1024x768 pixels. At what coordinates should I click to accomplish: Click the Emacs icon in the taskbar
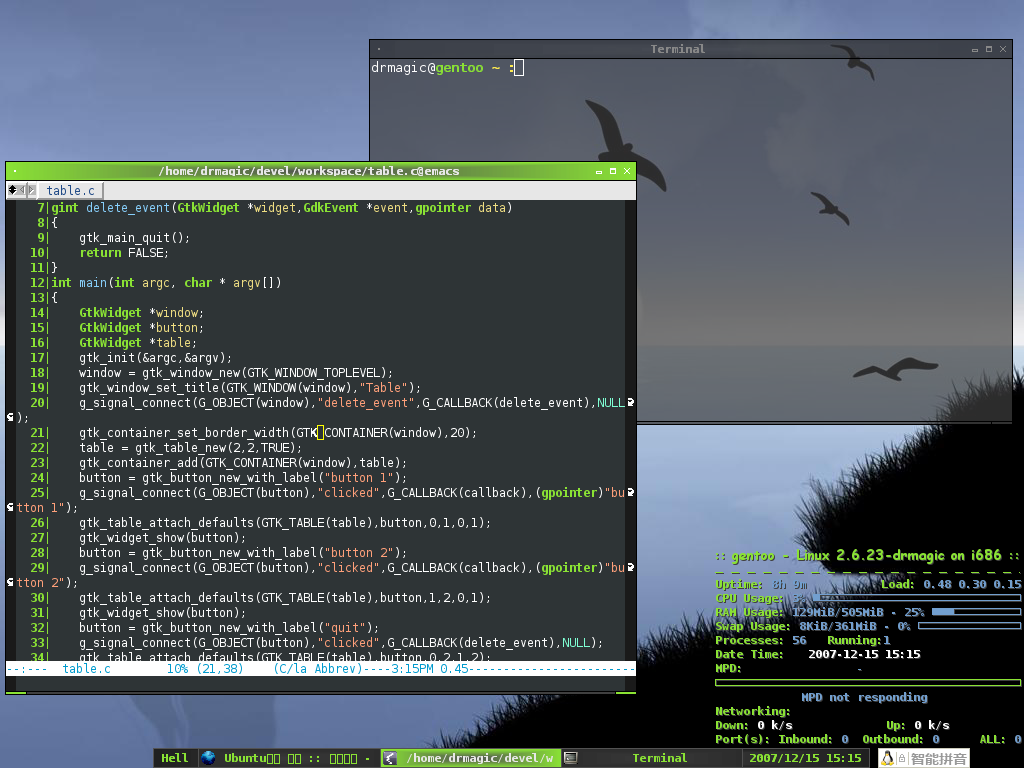point(390,758)
